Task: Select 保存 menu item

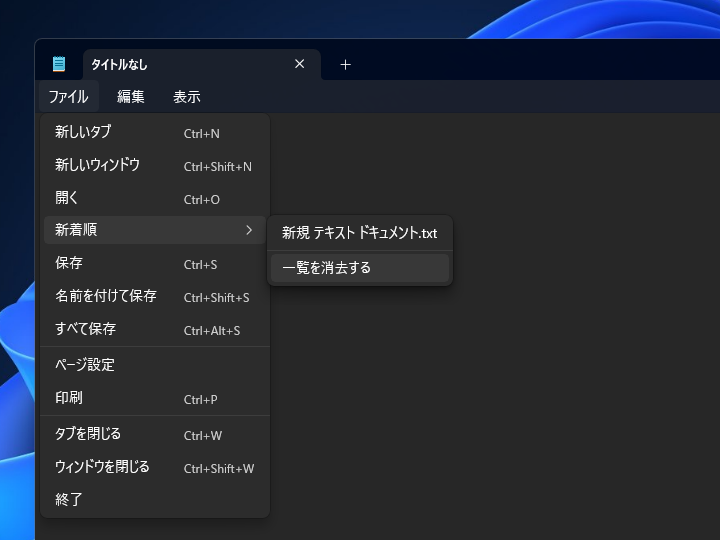Action: (x=155, y=264)
